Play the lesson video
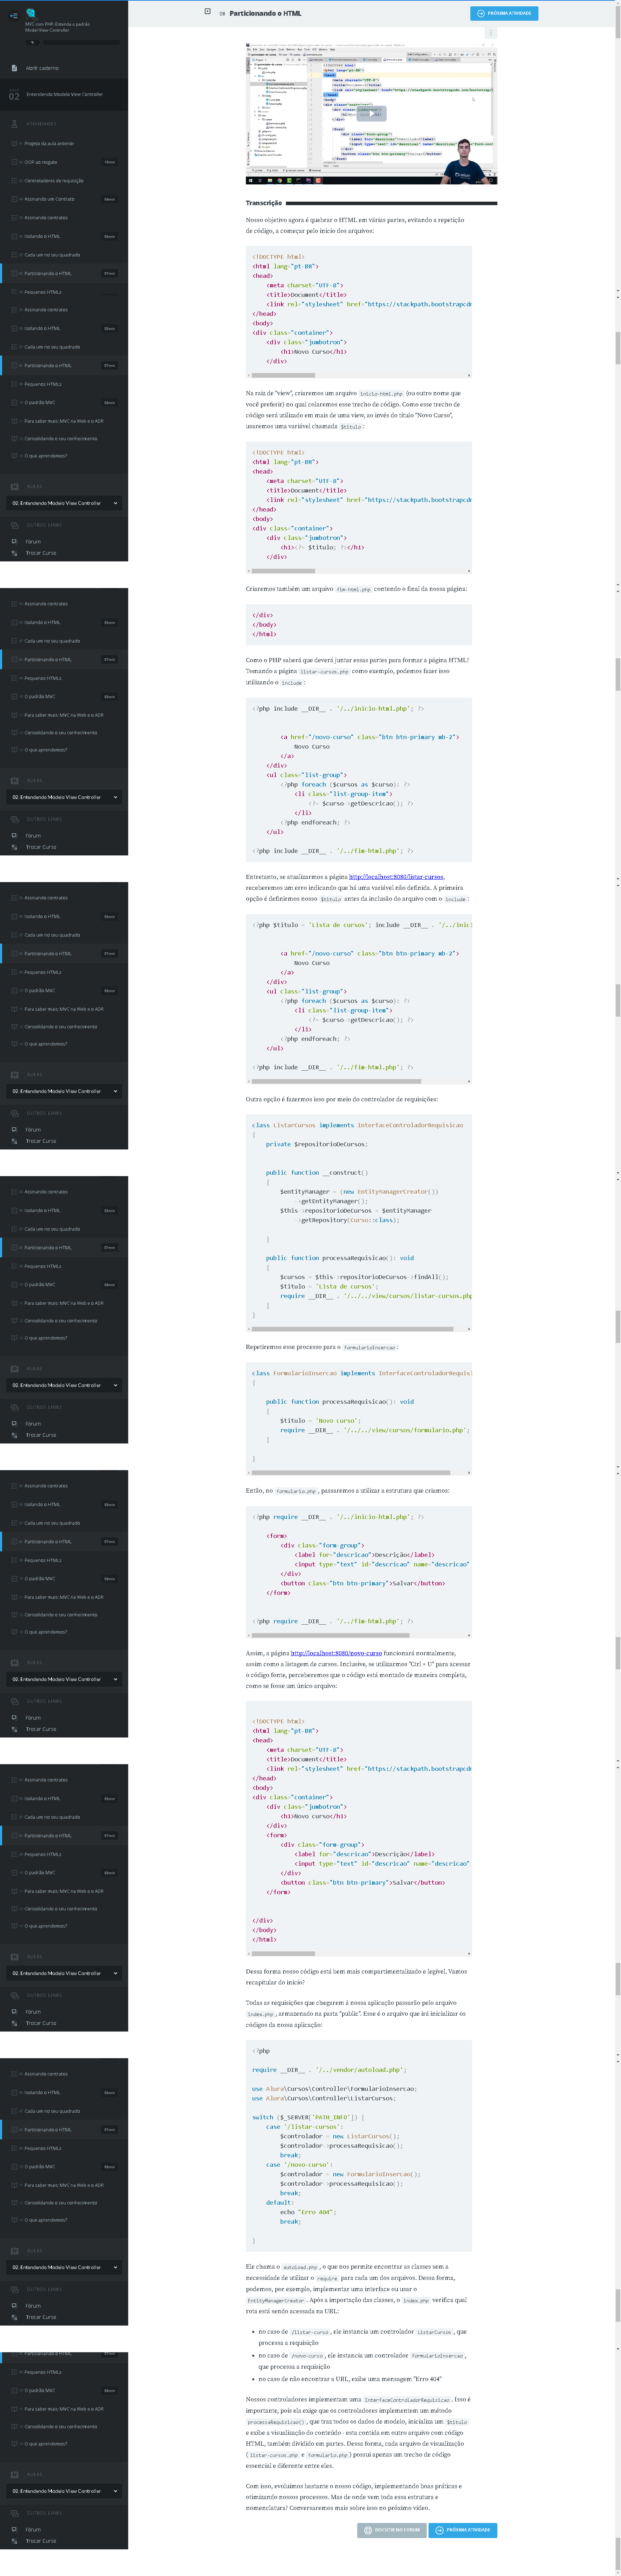Image resolution: width=621 pixels, height=2576 pixels. (x=371, y=113)
